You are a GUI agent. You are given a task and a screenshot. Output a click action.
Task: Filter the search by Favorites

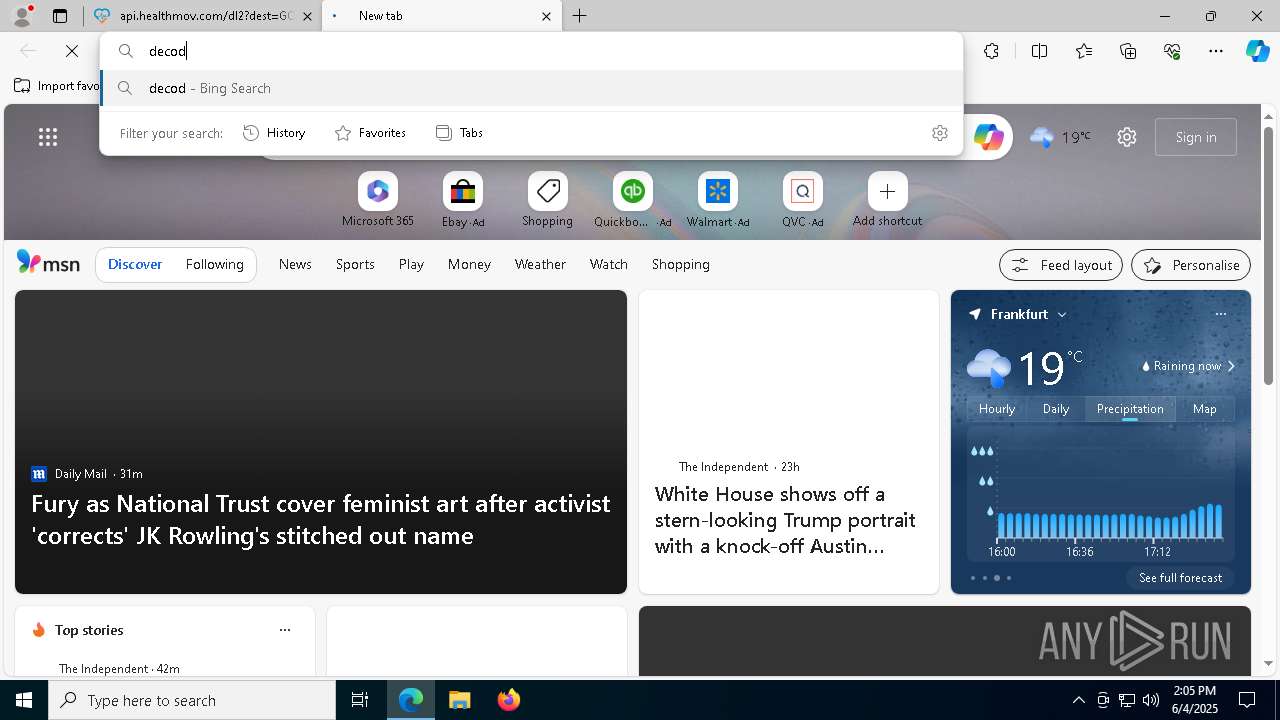370,133
